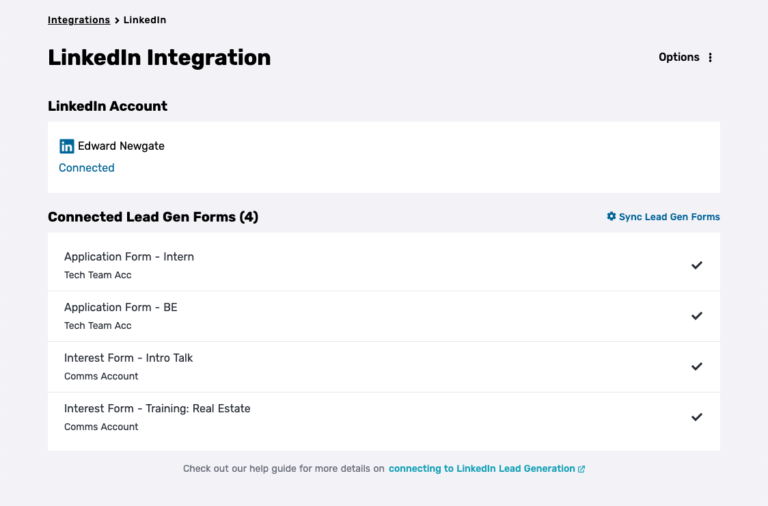Open the Options menu
768x506 pixels.
[685, 57]
